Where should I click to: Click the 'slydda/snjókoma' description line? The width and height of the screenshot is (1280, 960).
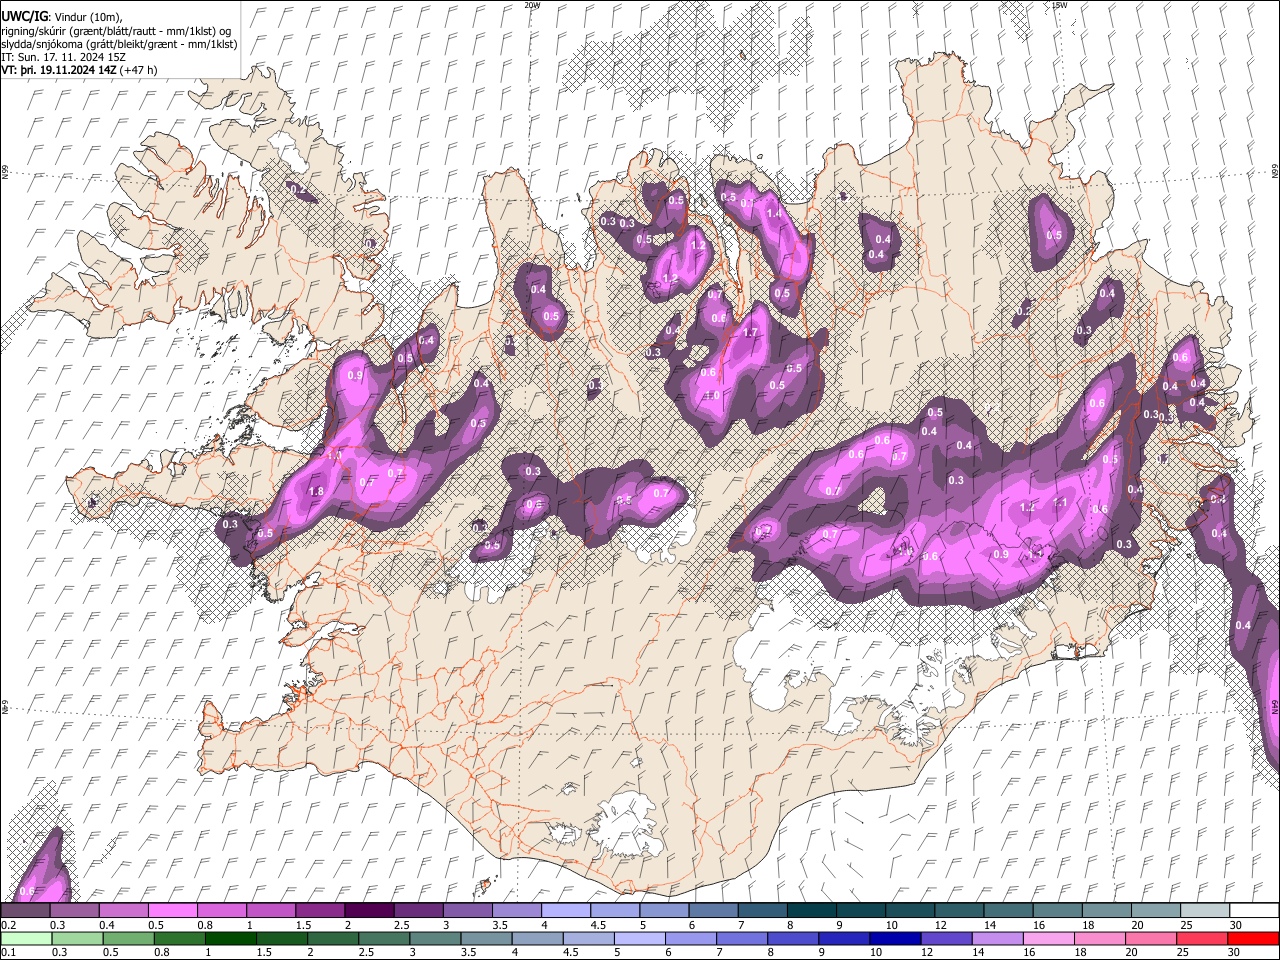pos(119,44)
